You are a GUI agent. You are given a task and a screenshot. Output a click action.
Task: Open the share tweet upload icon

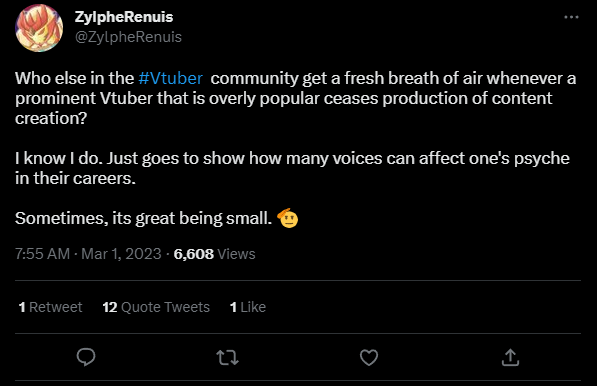[510, 357]
